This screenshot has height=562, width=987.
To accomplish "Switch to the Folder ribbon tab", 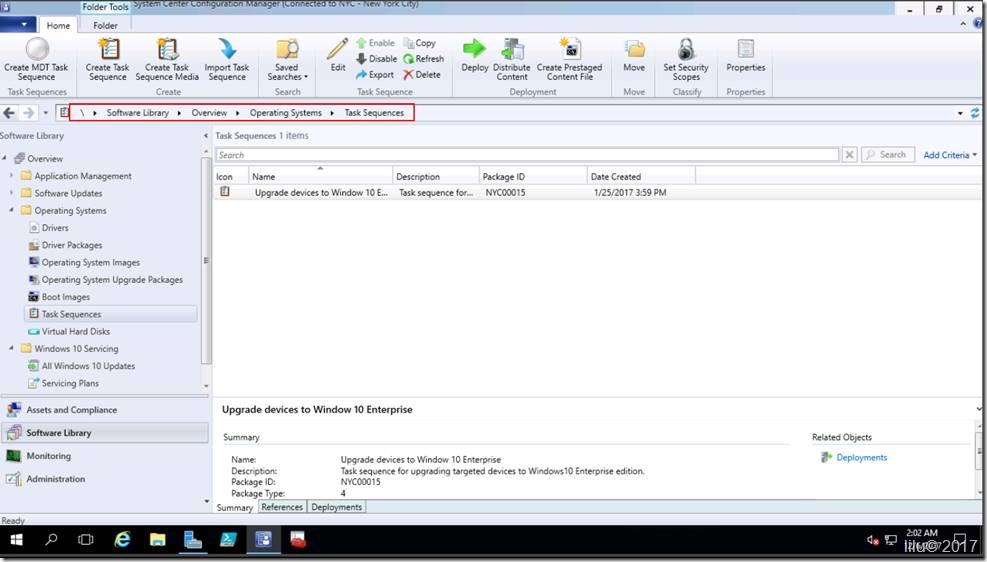I will pos(105,25).
